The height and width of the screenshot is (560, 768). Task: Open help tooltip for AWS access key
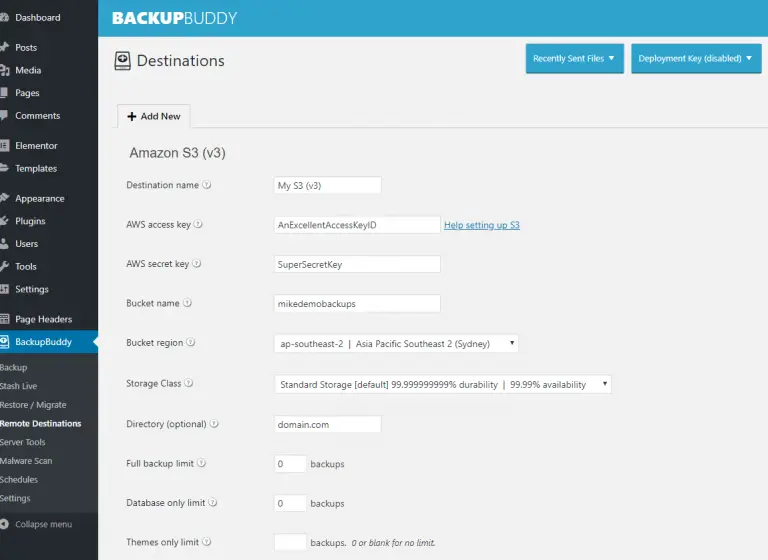[198, 224]
